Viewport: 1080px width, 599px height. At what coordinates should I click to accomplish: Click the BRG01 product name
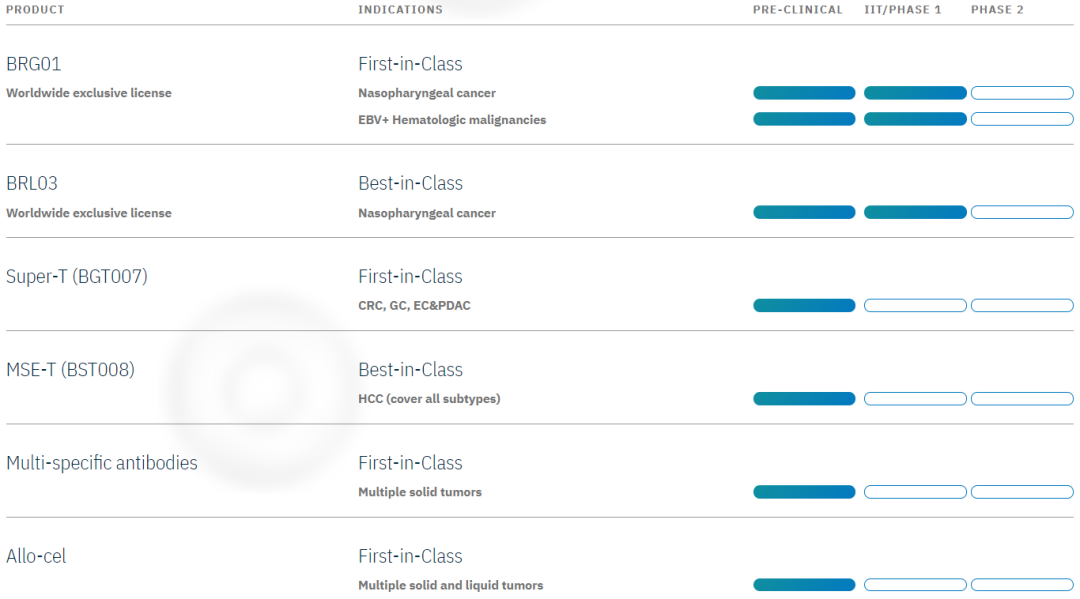34,64
